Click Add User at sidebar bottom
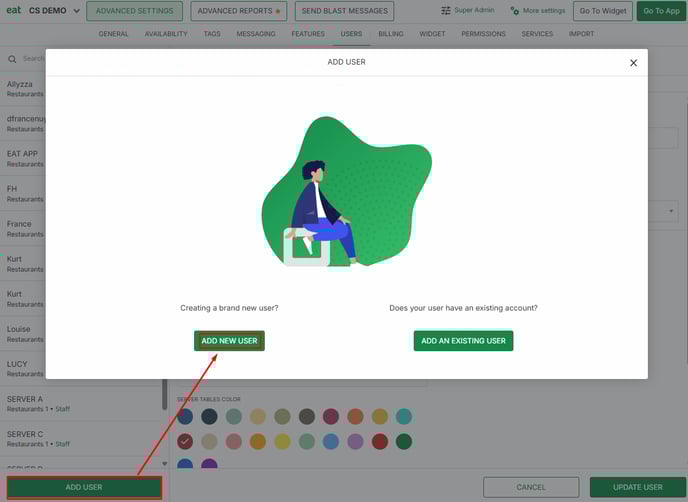This screenshot has height=502, width=688. pyautogui.click(x=84, y=487)
